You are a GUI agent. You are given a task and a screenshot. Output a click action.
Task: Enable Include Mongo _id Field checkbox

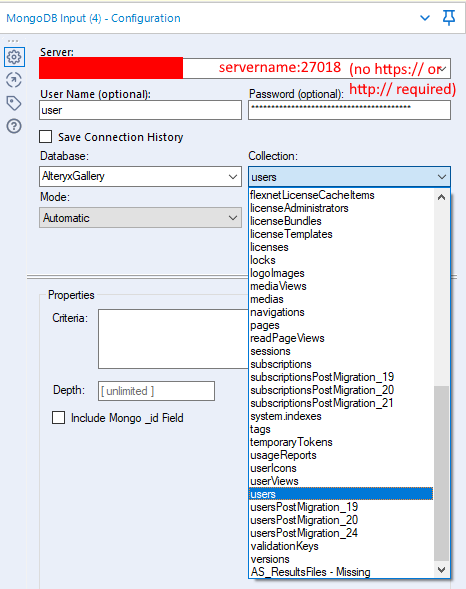click(x=58, y=418)
